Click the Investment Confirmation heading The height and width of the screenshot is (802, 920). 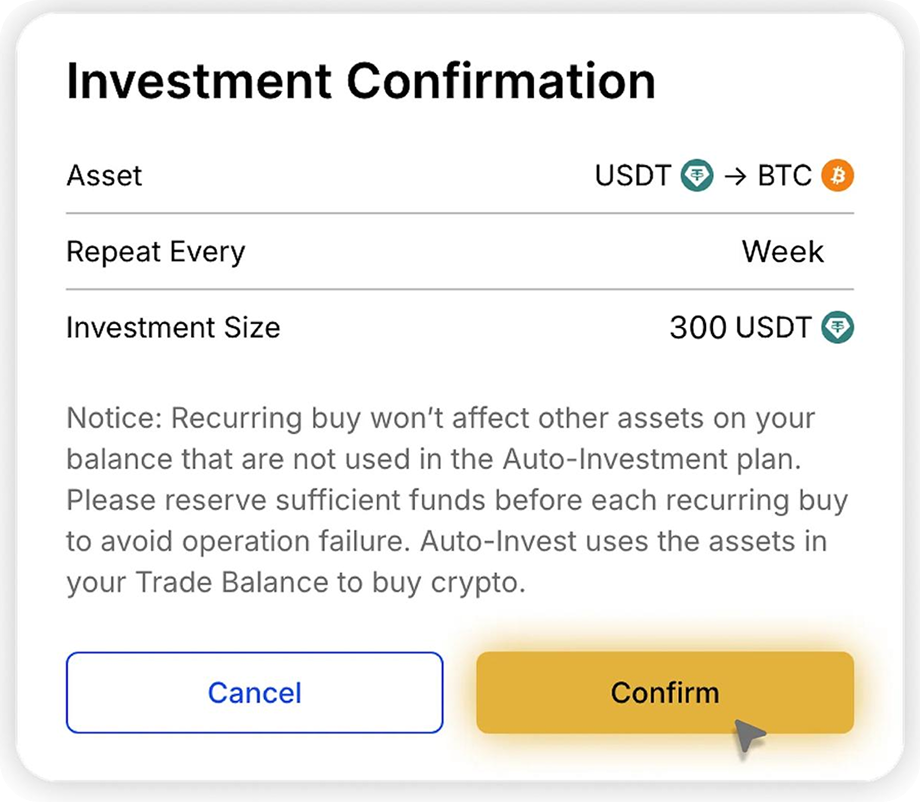[361, 81]
